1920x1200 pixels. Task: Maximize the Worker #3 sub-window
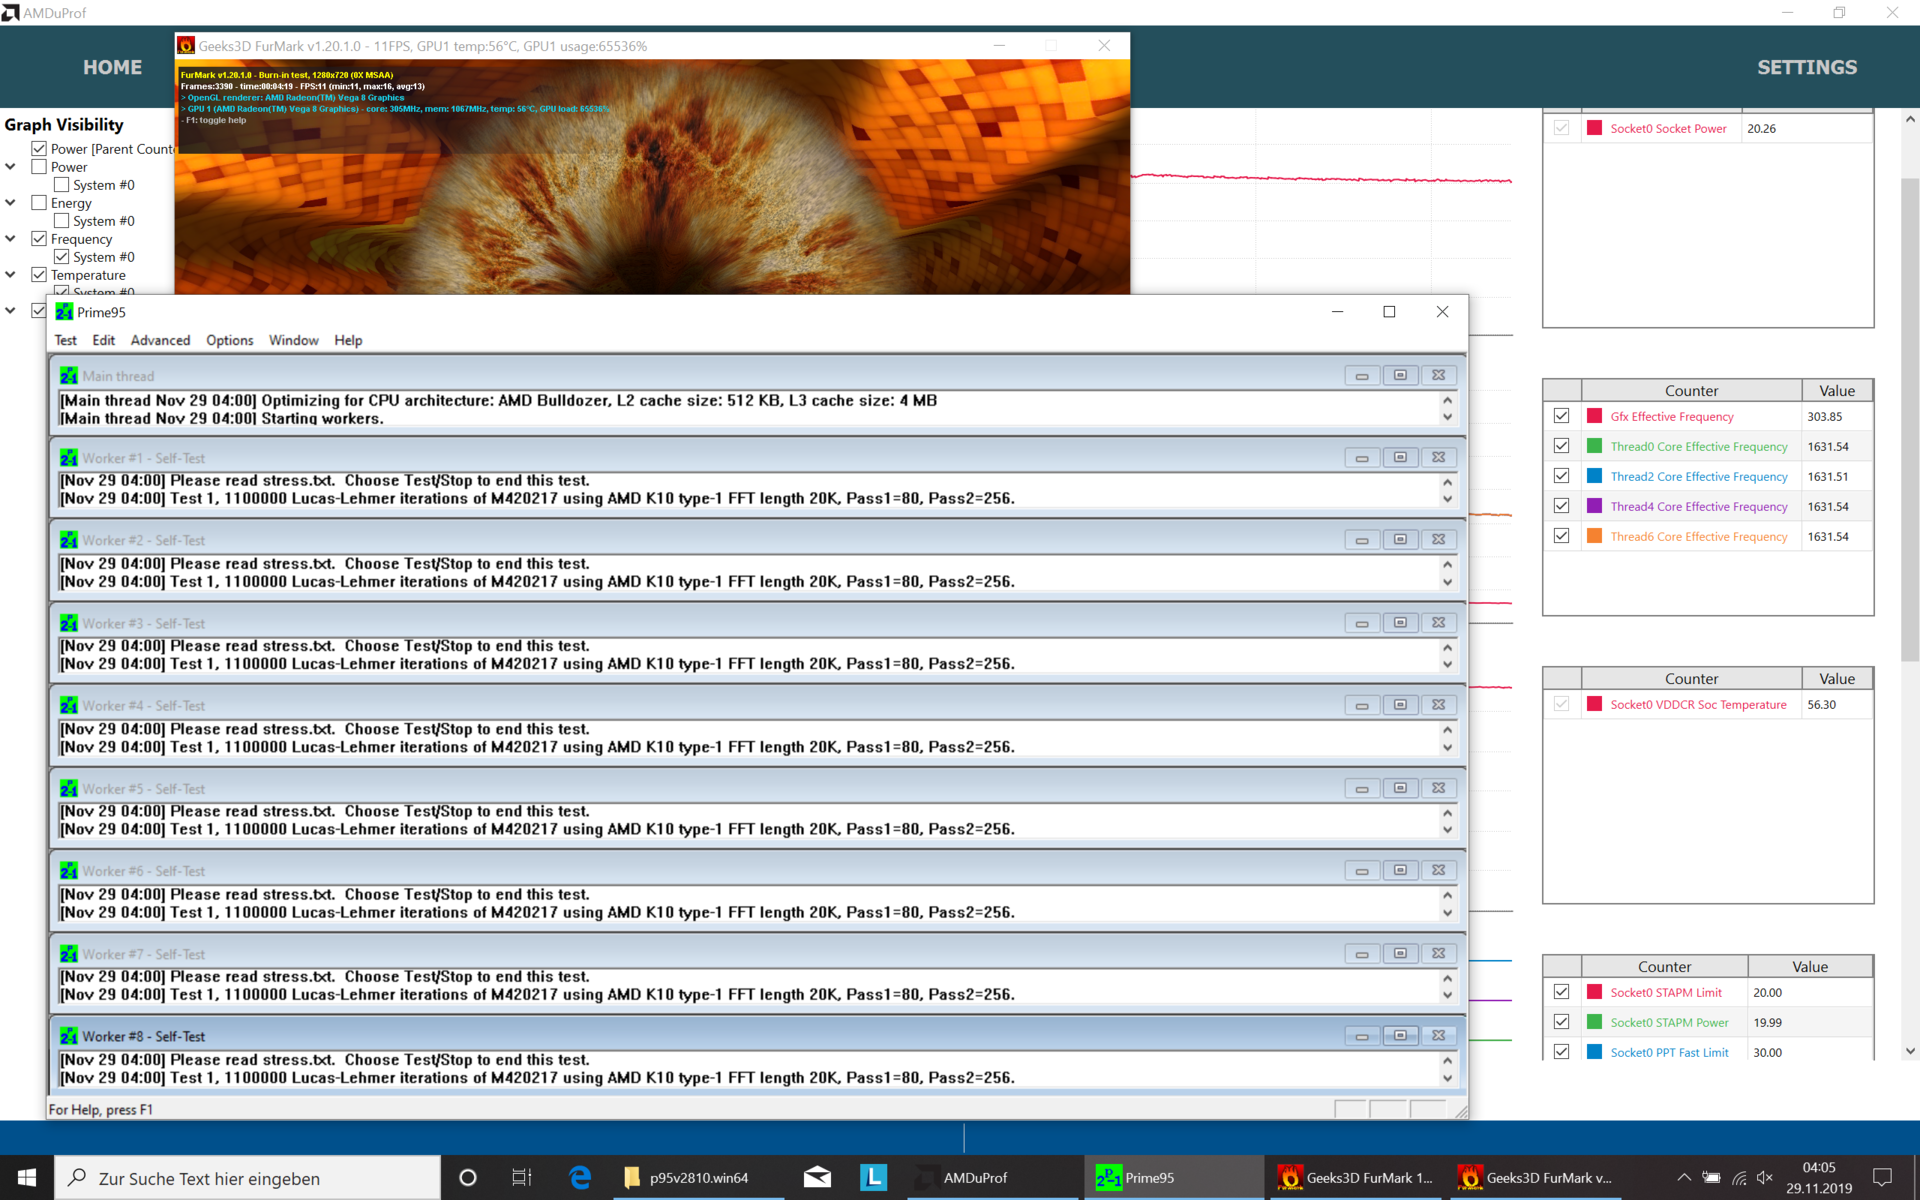[1400, 623]
